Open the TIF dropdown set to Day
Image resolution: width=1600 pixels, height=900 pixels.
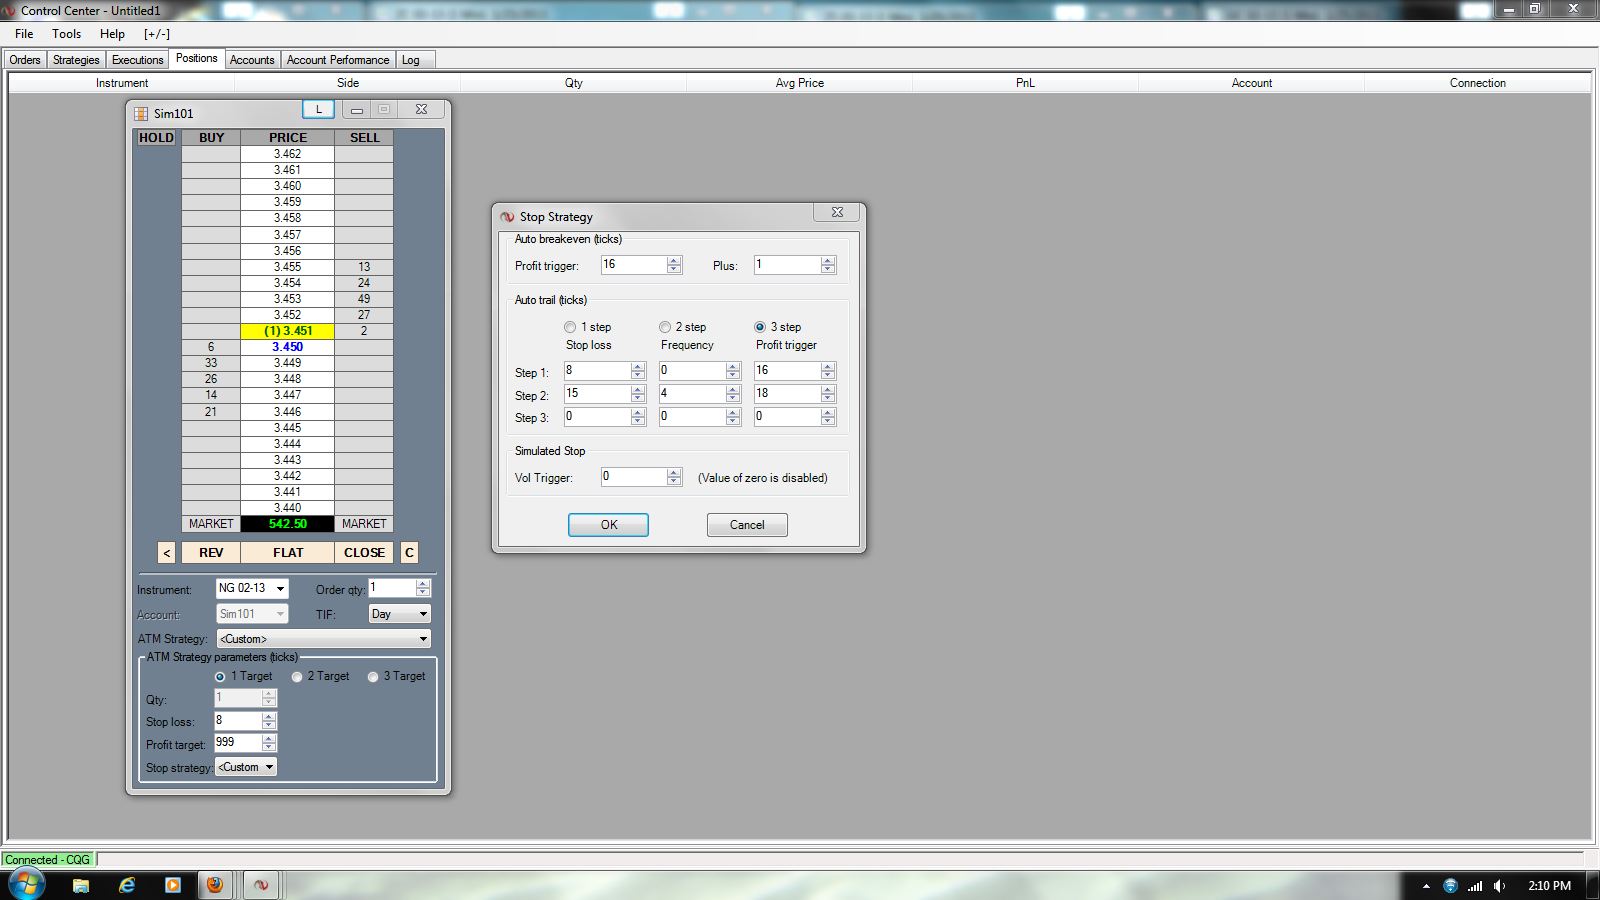point(400,614)
